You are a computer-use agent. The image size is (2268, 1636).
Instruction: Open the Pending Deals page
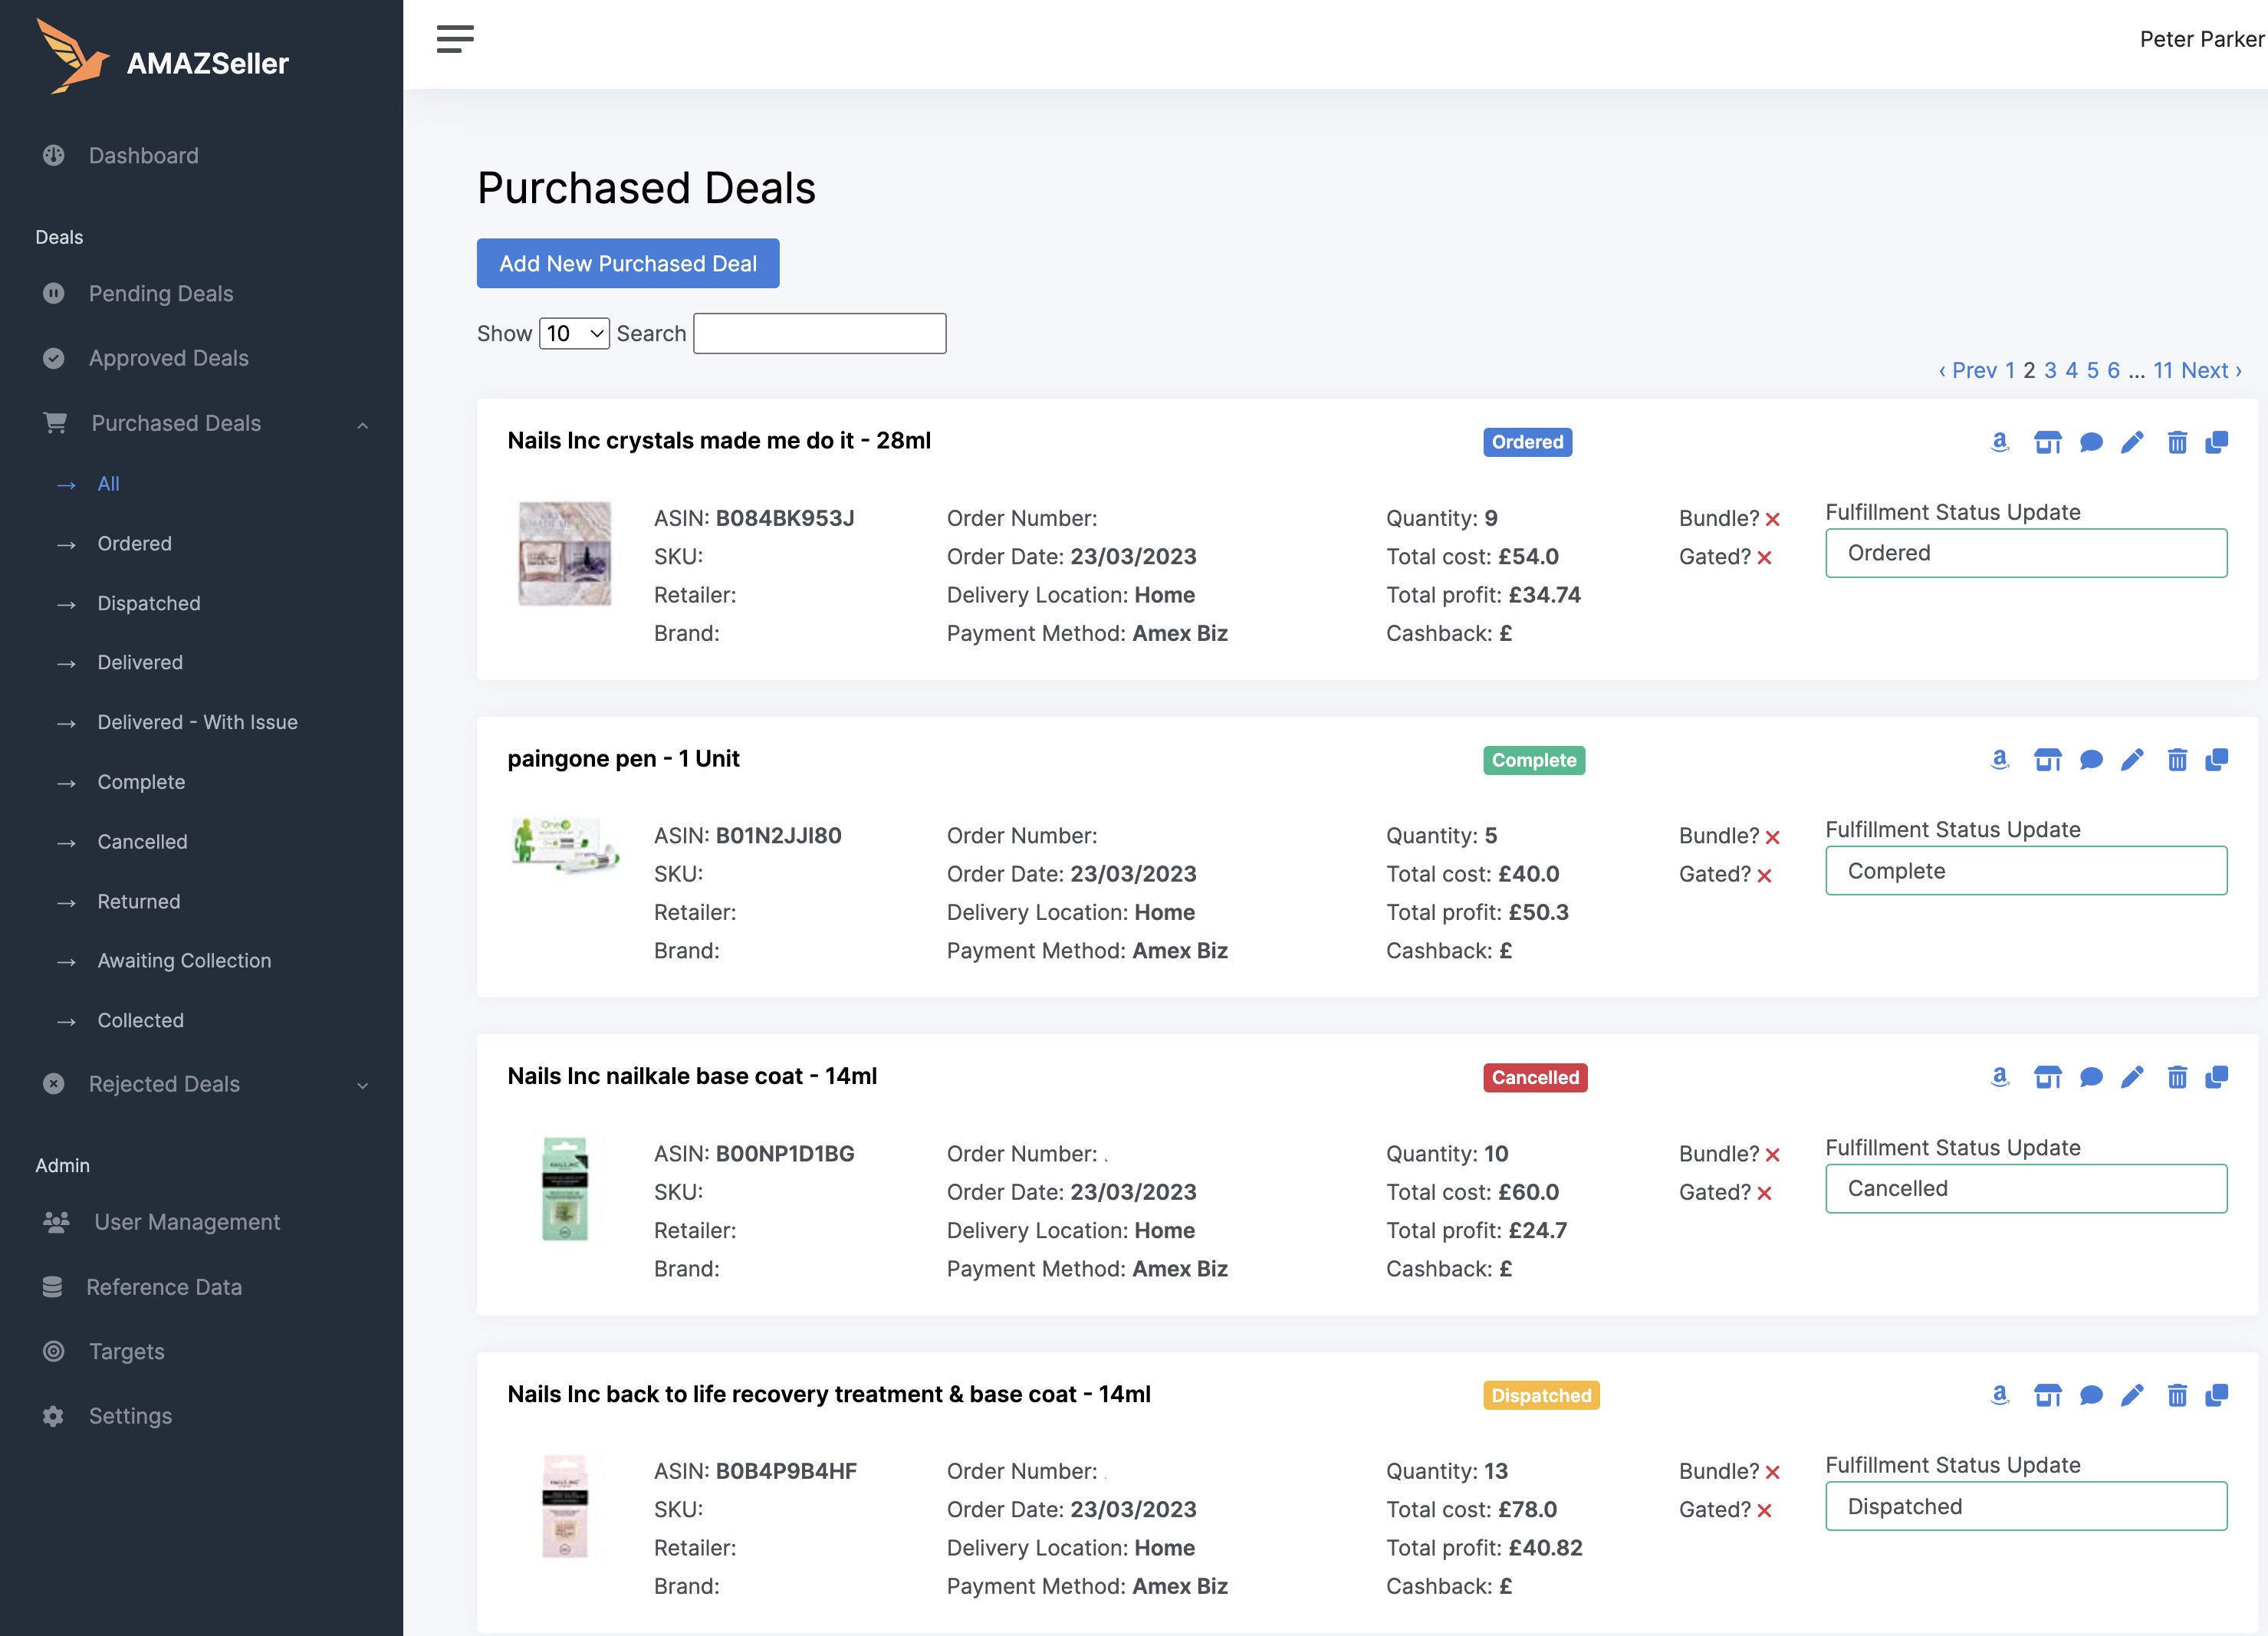pos(160,293)
